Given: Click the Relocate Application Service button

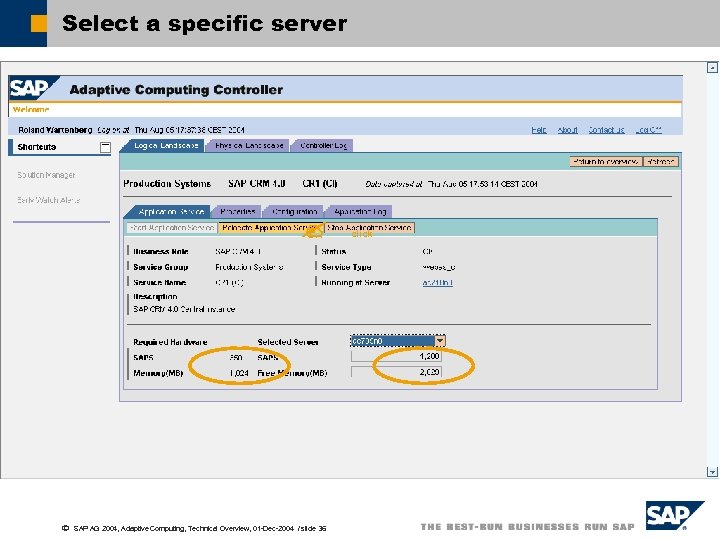Looking at the screenshot, I should 270,228.
